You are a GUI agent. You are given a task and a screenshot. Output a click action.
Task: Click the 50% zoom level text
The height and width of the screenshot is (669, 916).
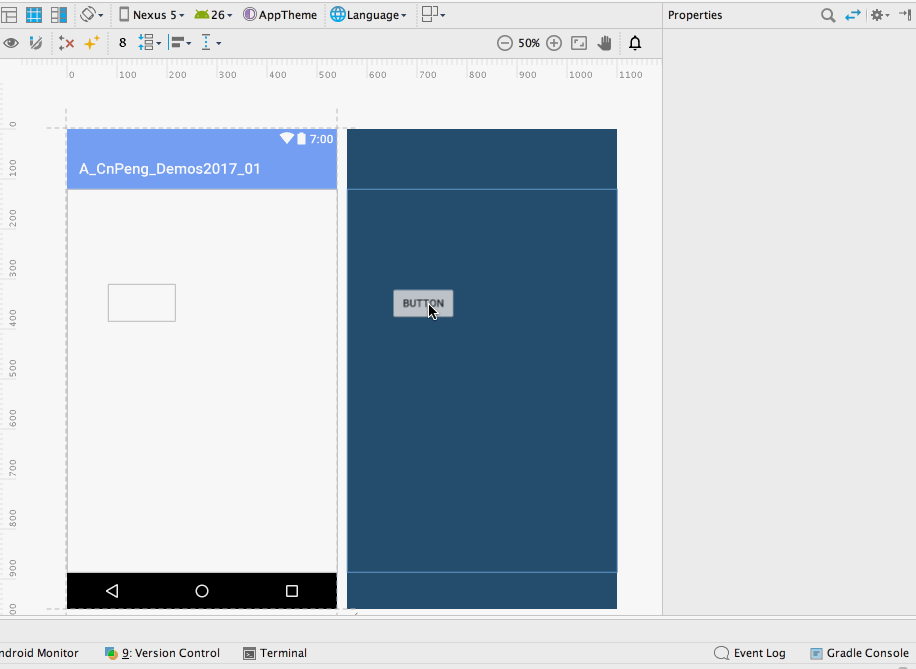point(529,43)
